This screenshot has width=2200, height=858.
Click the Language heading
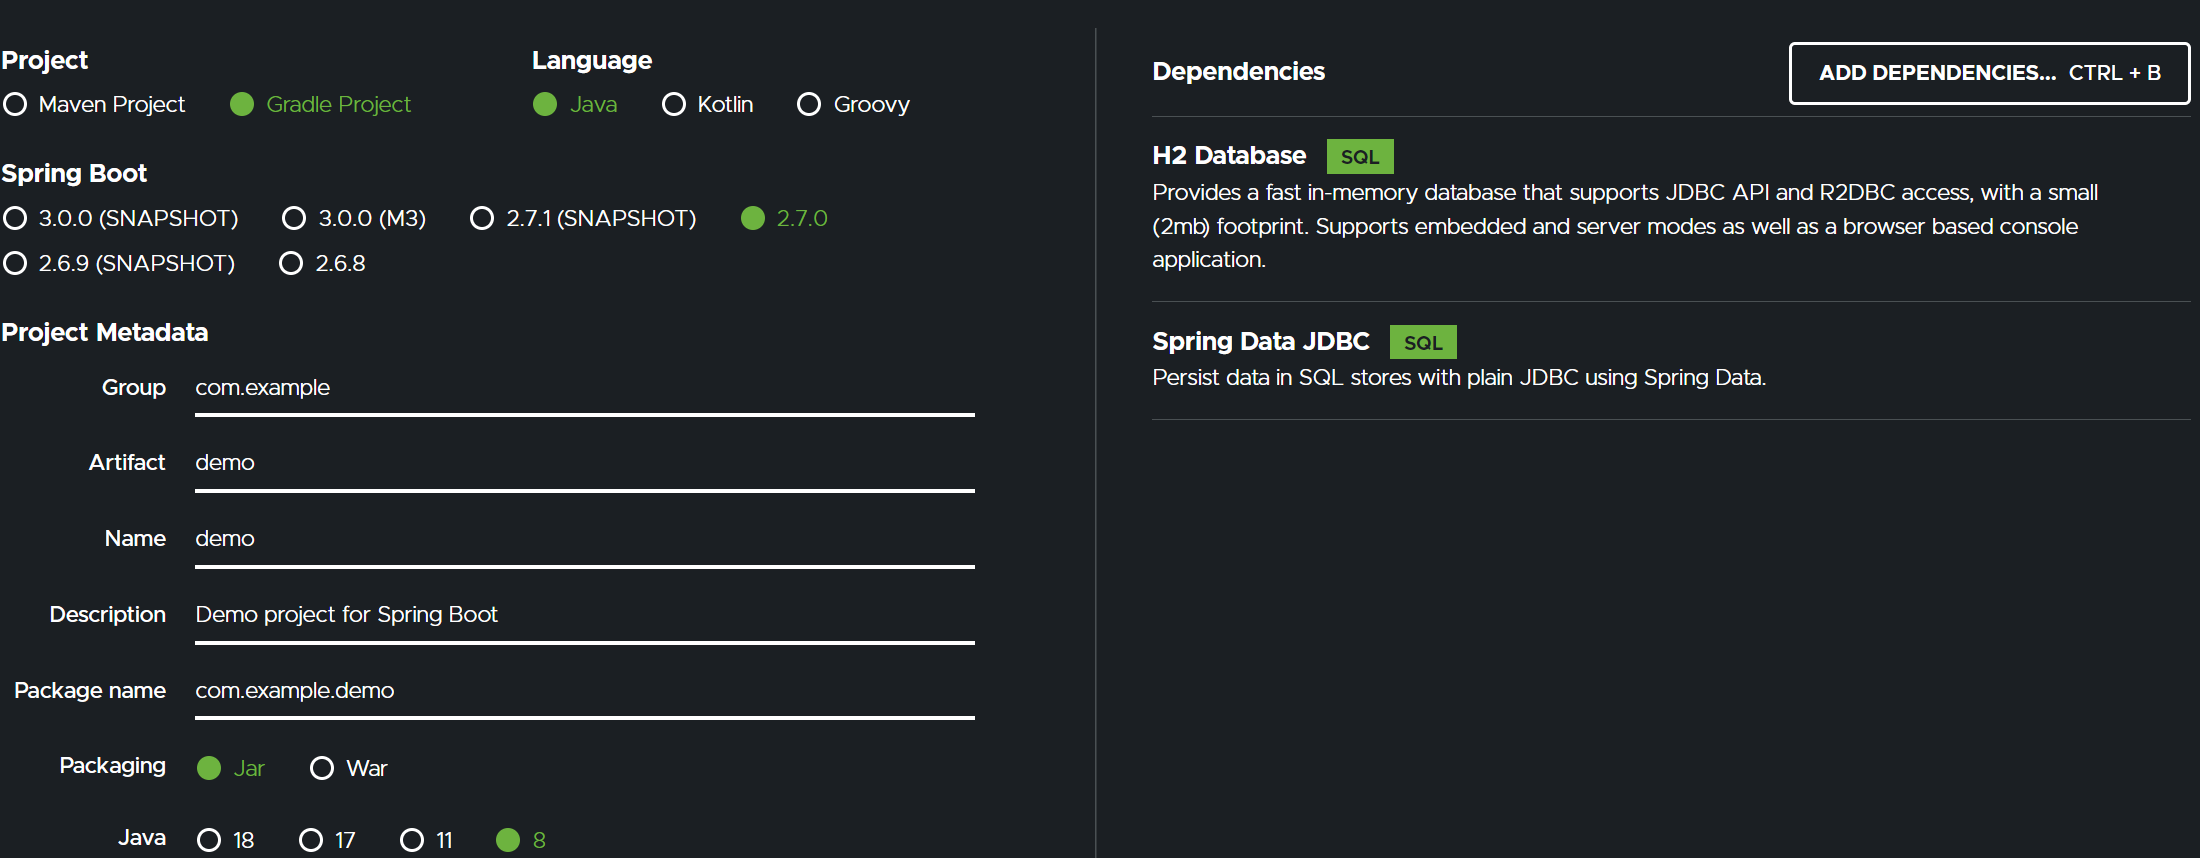(x=592, y=61)
